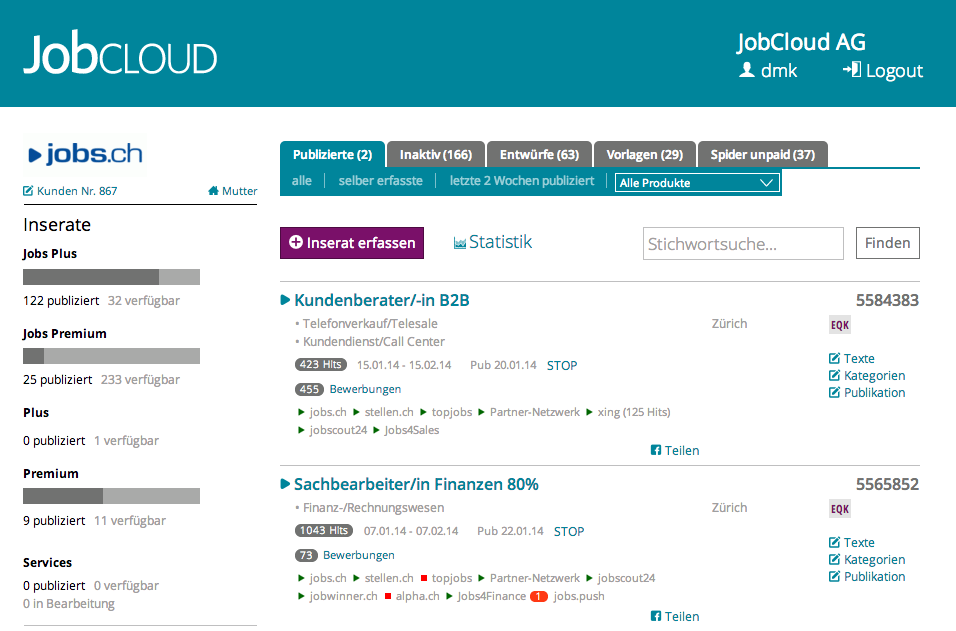Image resolution: width=956 pixels, height=631 pixels.
Task: Click EQK badge for Kundenberater/-in B2B
Action: coord(840,325)
